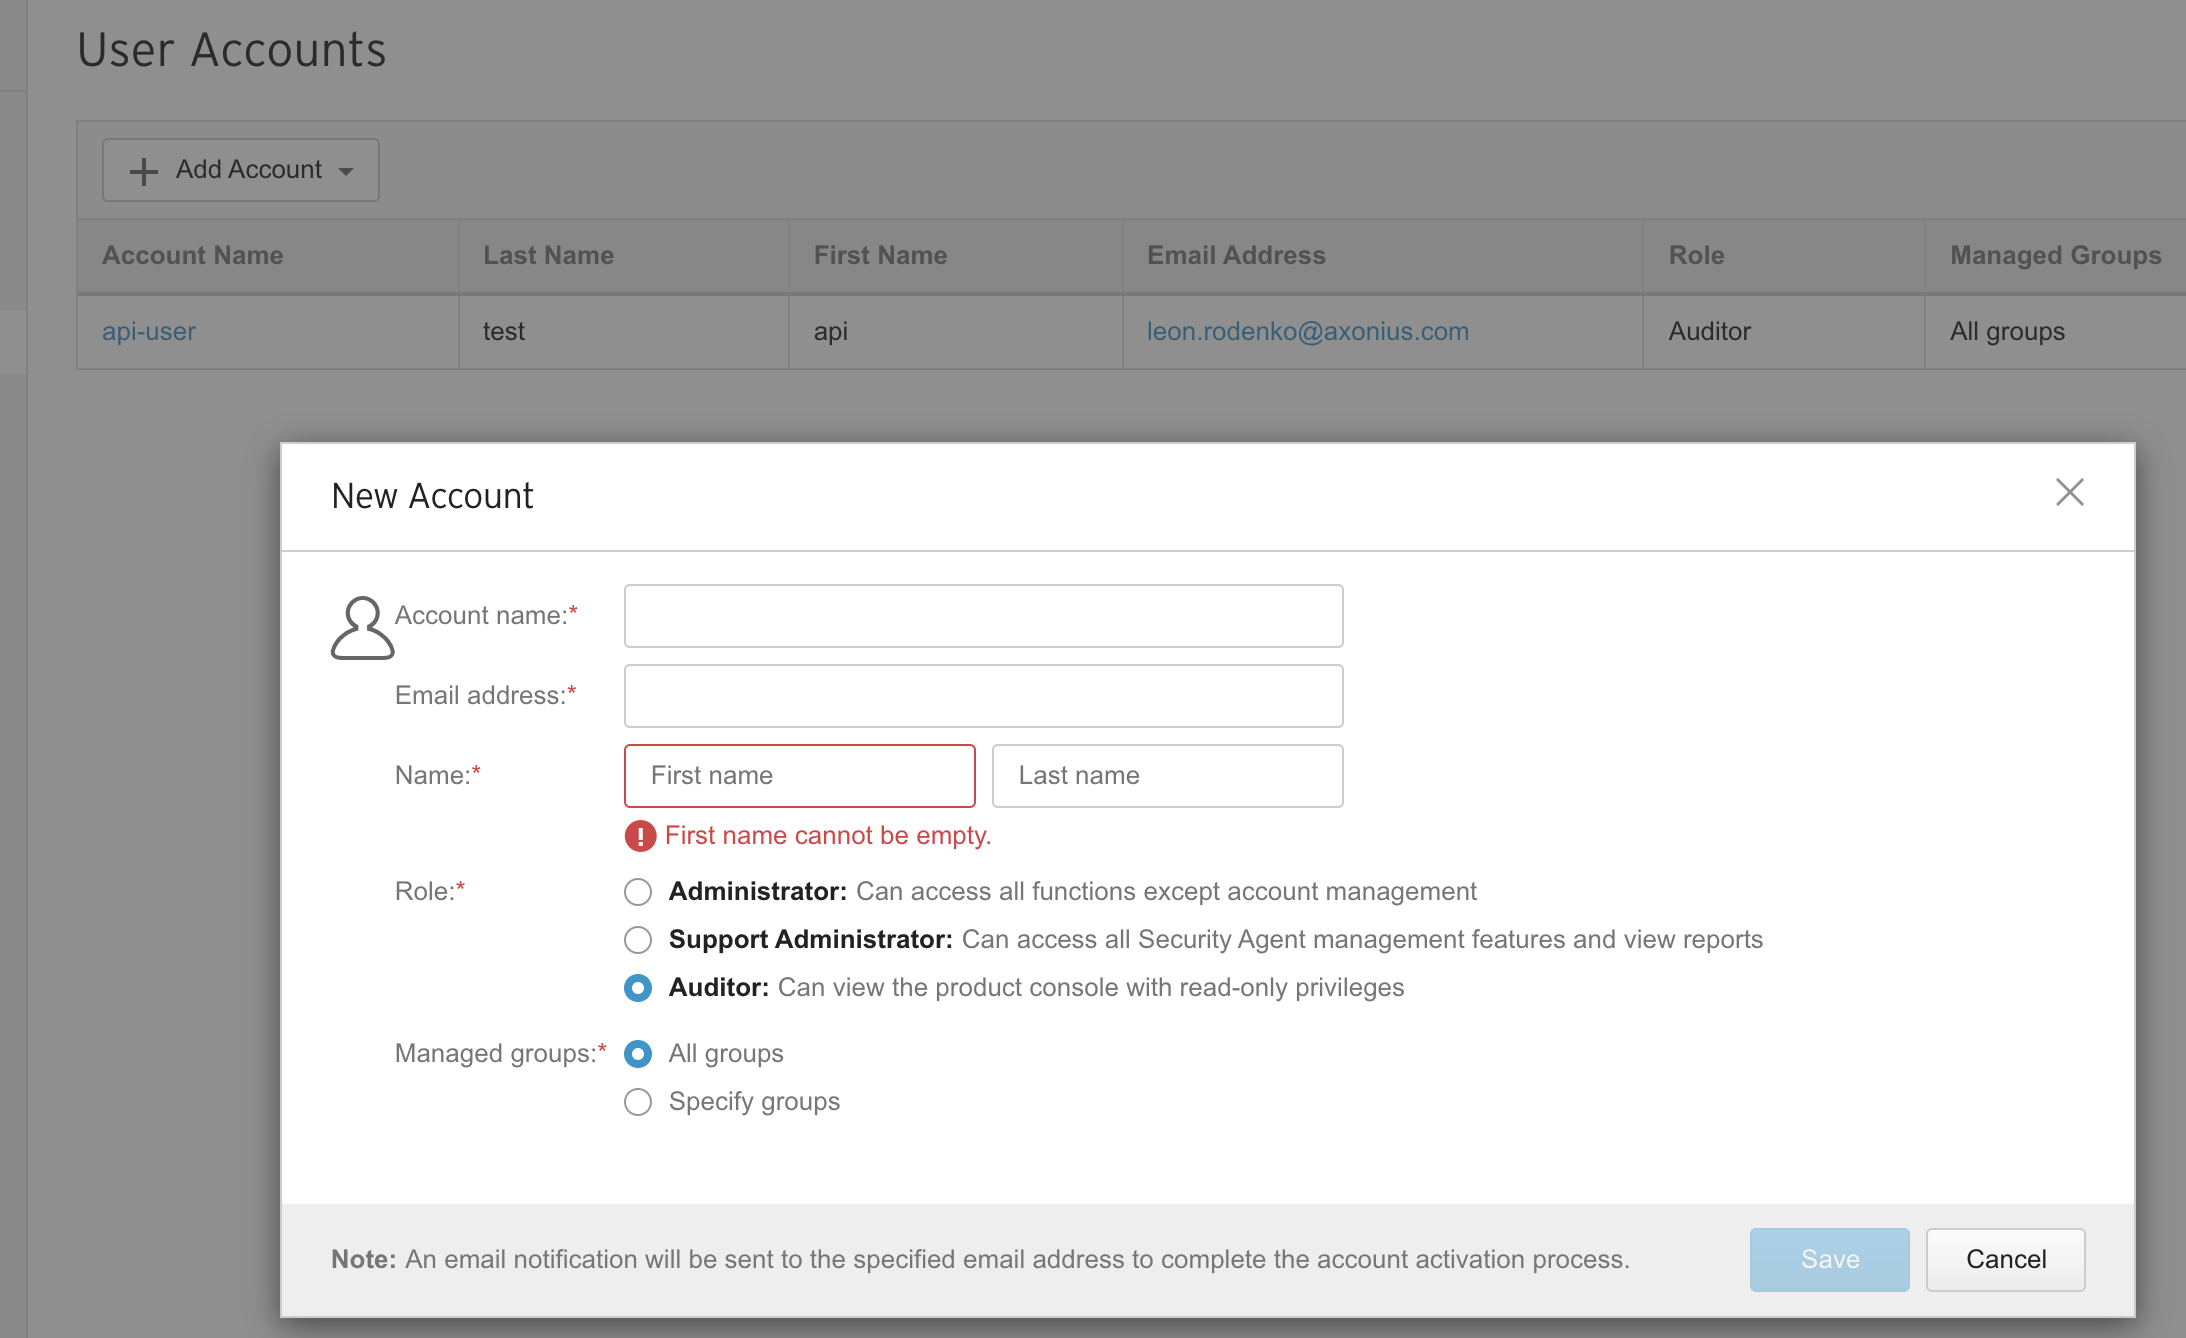
Task: Click the plus icon on Add Account
Action: (144, 171)
